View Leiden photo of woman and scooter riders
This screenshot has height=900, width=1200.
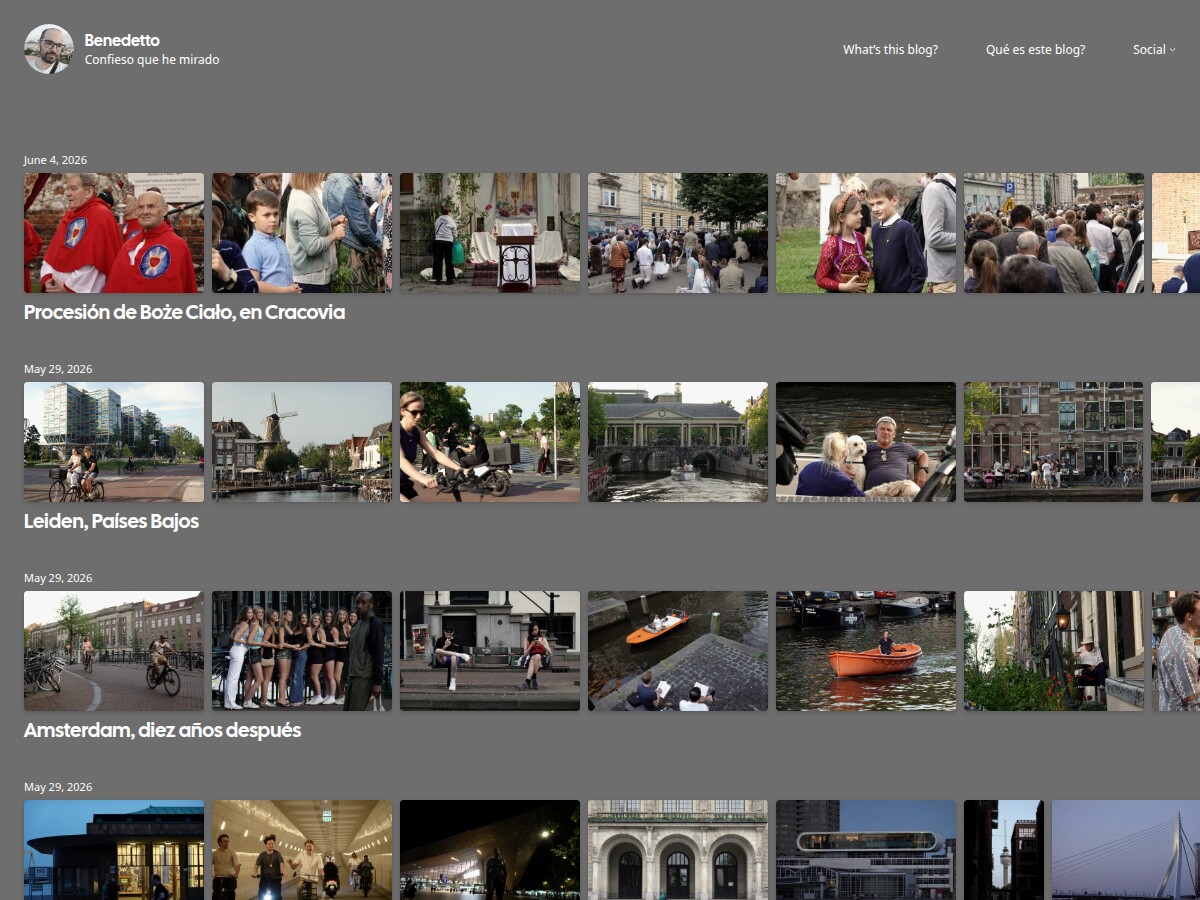click(x=490, y=442)
